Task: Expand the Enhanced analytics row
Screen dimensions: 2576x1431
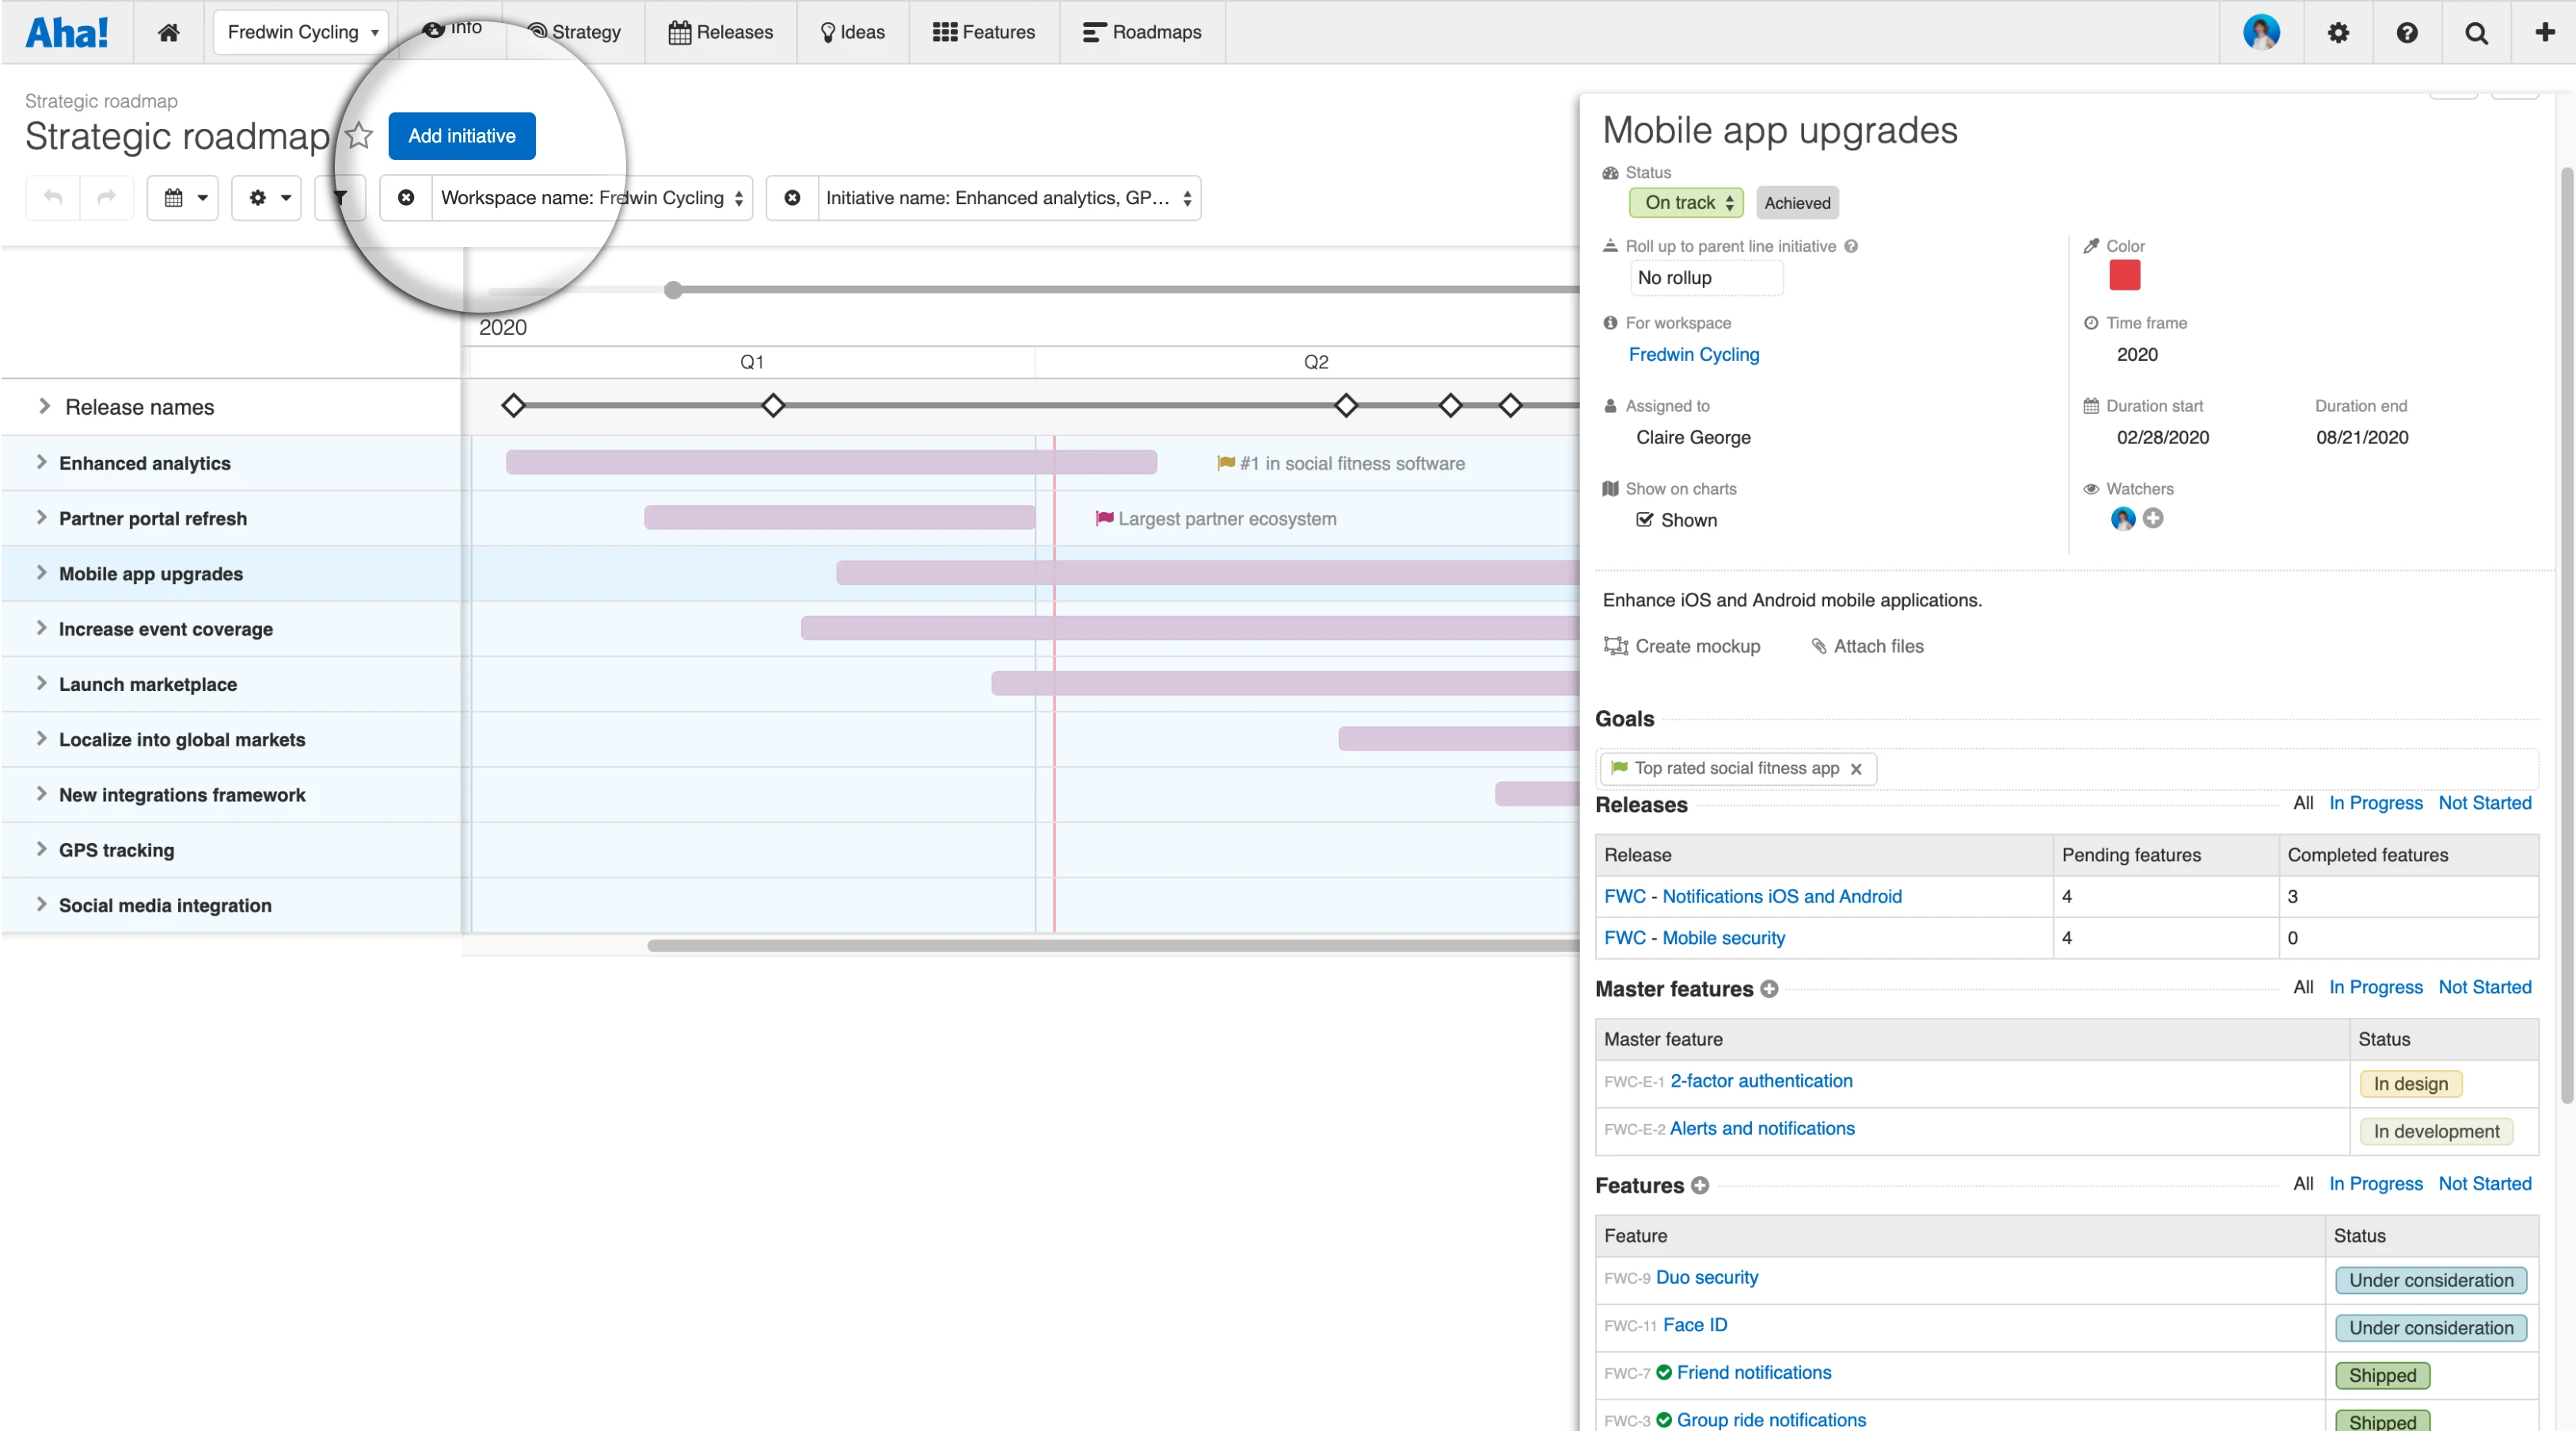Action: 41,462
